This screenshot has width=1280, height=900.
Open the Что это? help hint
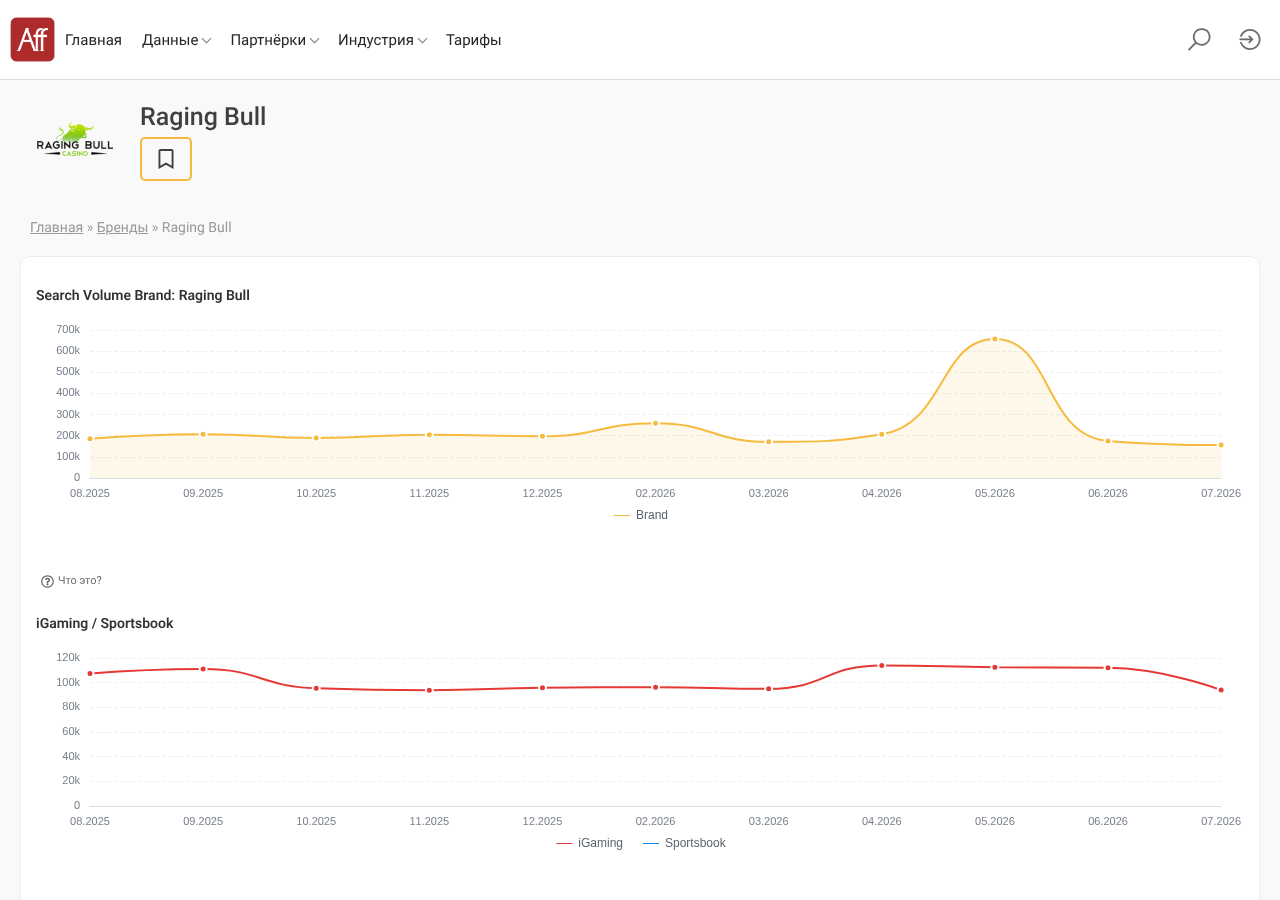pyautogui.click(x=71, y=581)
